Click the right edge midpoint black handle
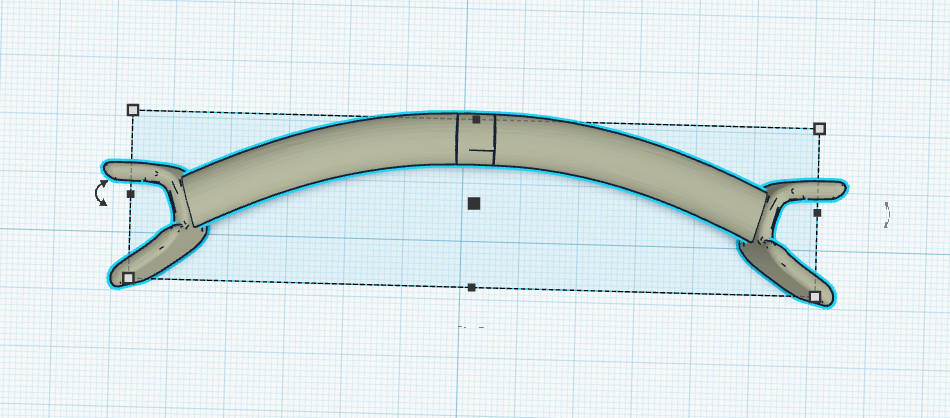The width and height of the screenshot is (950, 418). click(817, 212)
